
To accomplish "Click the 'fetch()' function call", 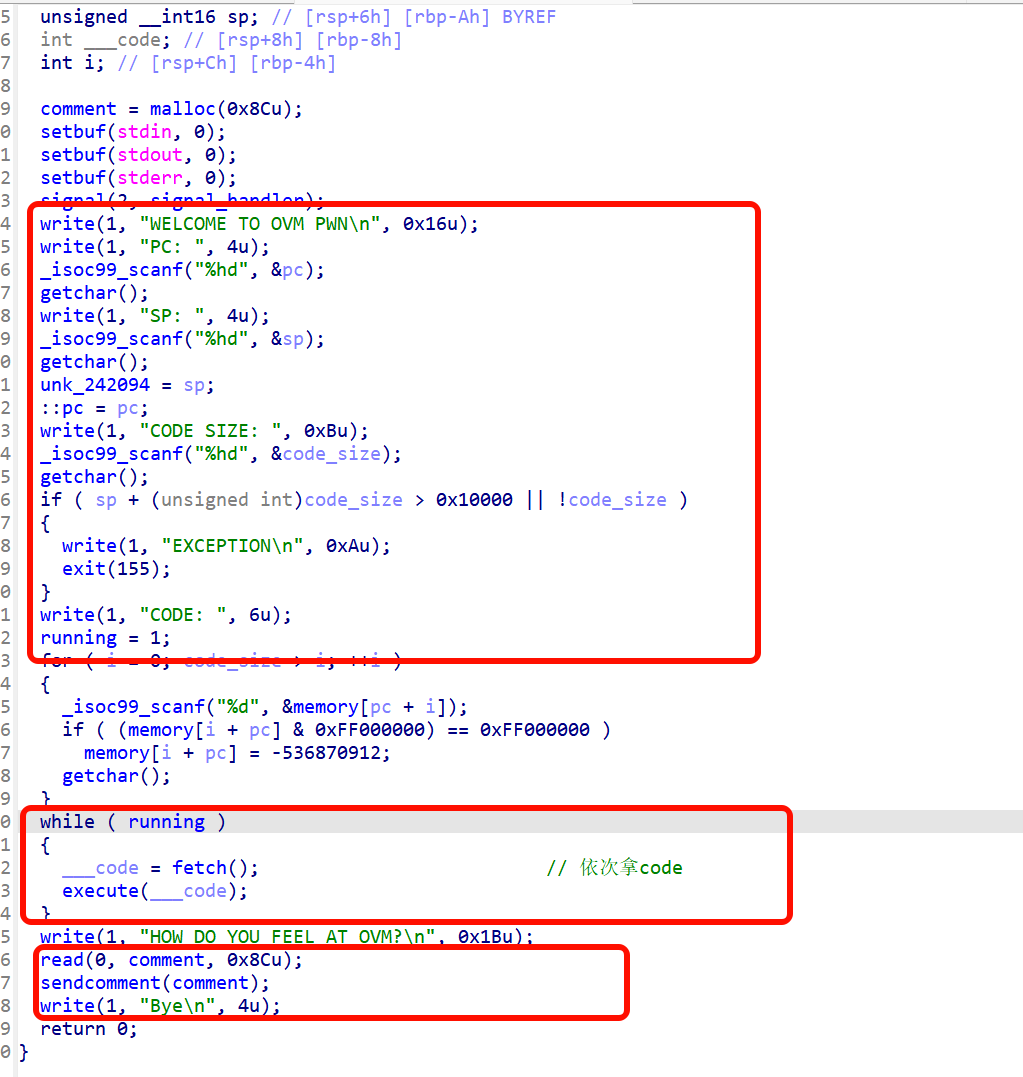I will point(210,868).
